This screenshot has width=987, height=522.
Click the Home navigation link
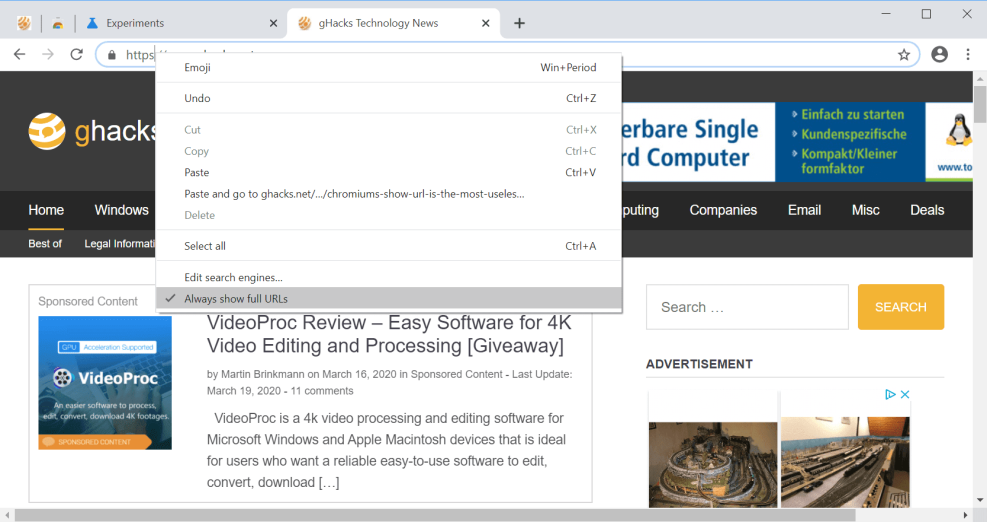46,210
